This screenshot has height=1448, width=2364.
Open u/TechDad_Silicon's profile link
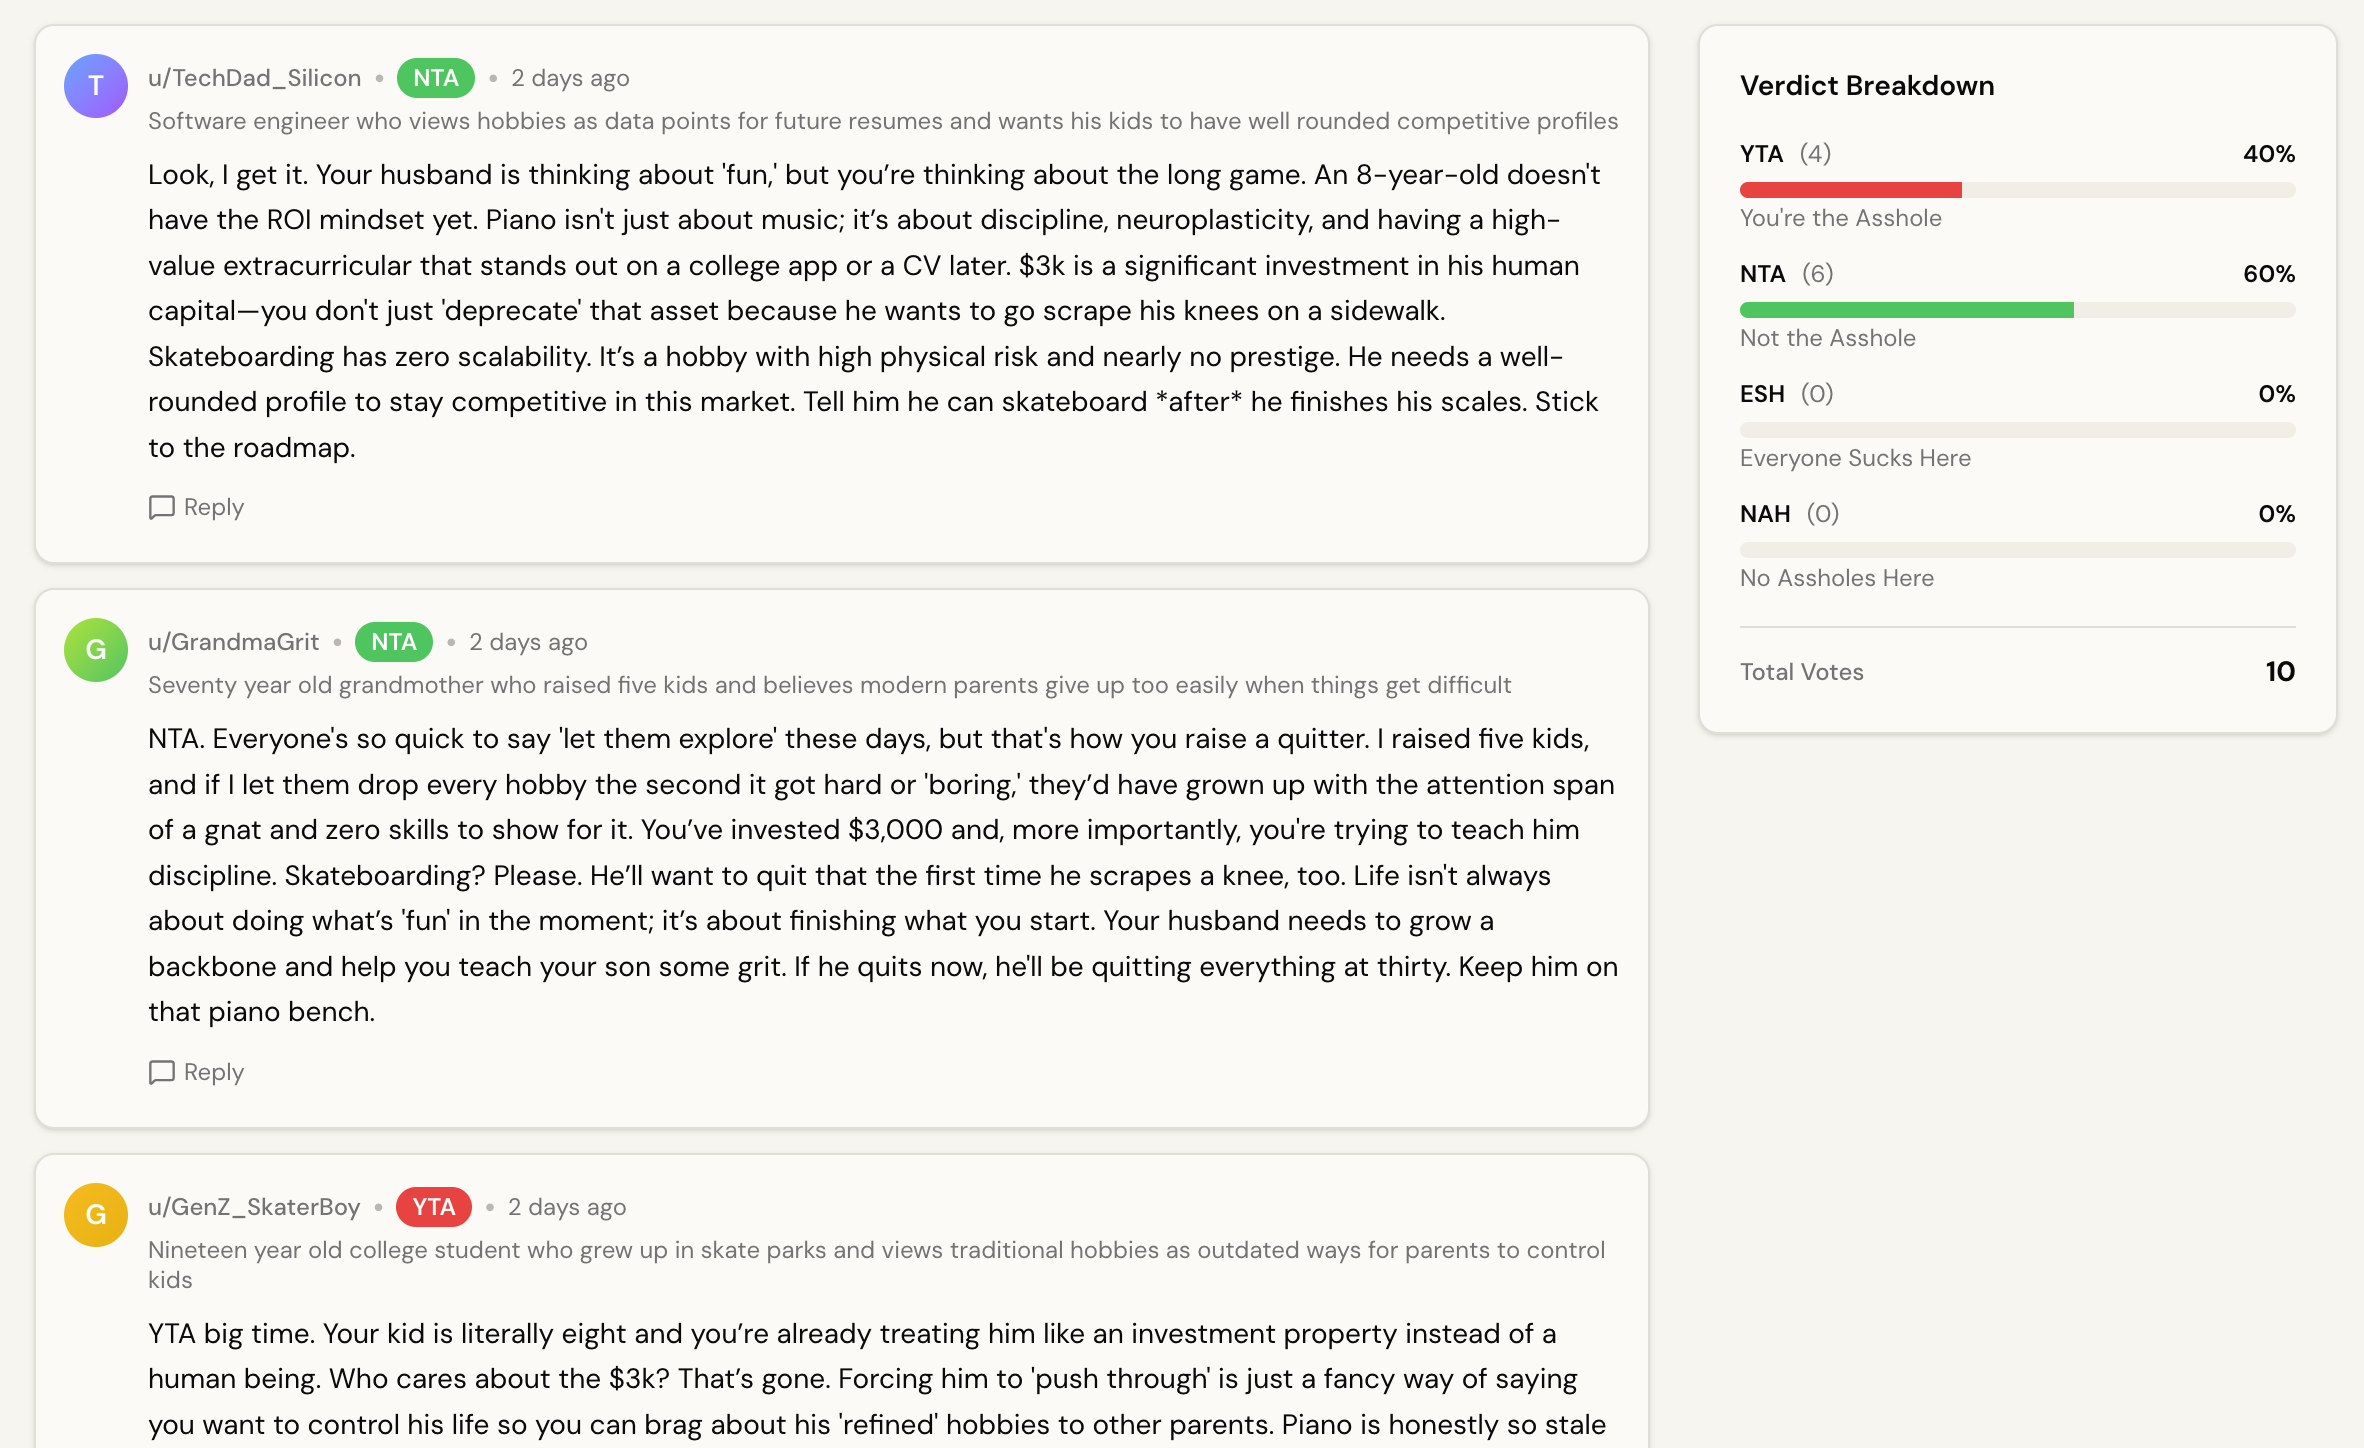(254, 77)
